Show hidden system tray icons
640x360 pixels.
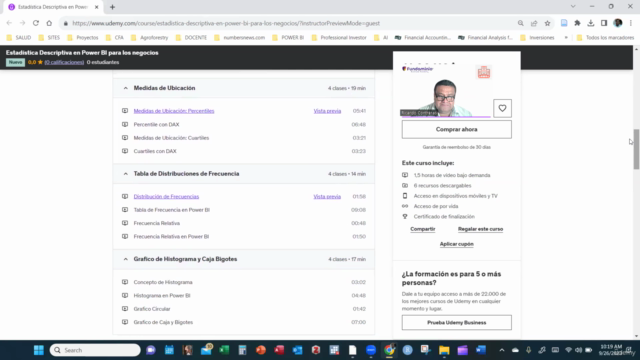(502, 350)
